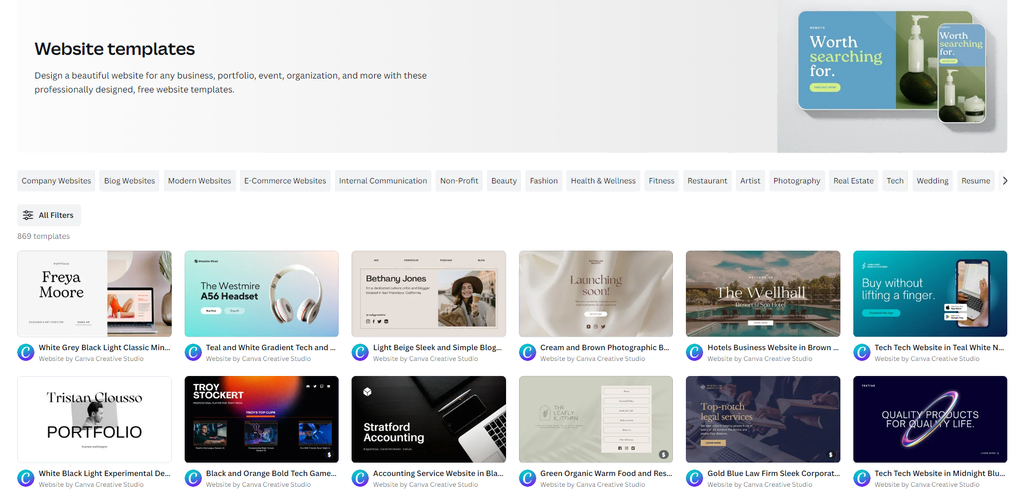Choose the Fitness category chip

tap(662, 181)
